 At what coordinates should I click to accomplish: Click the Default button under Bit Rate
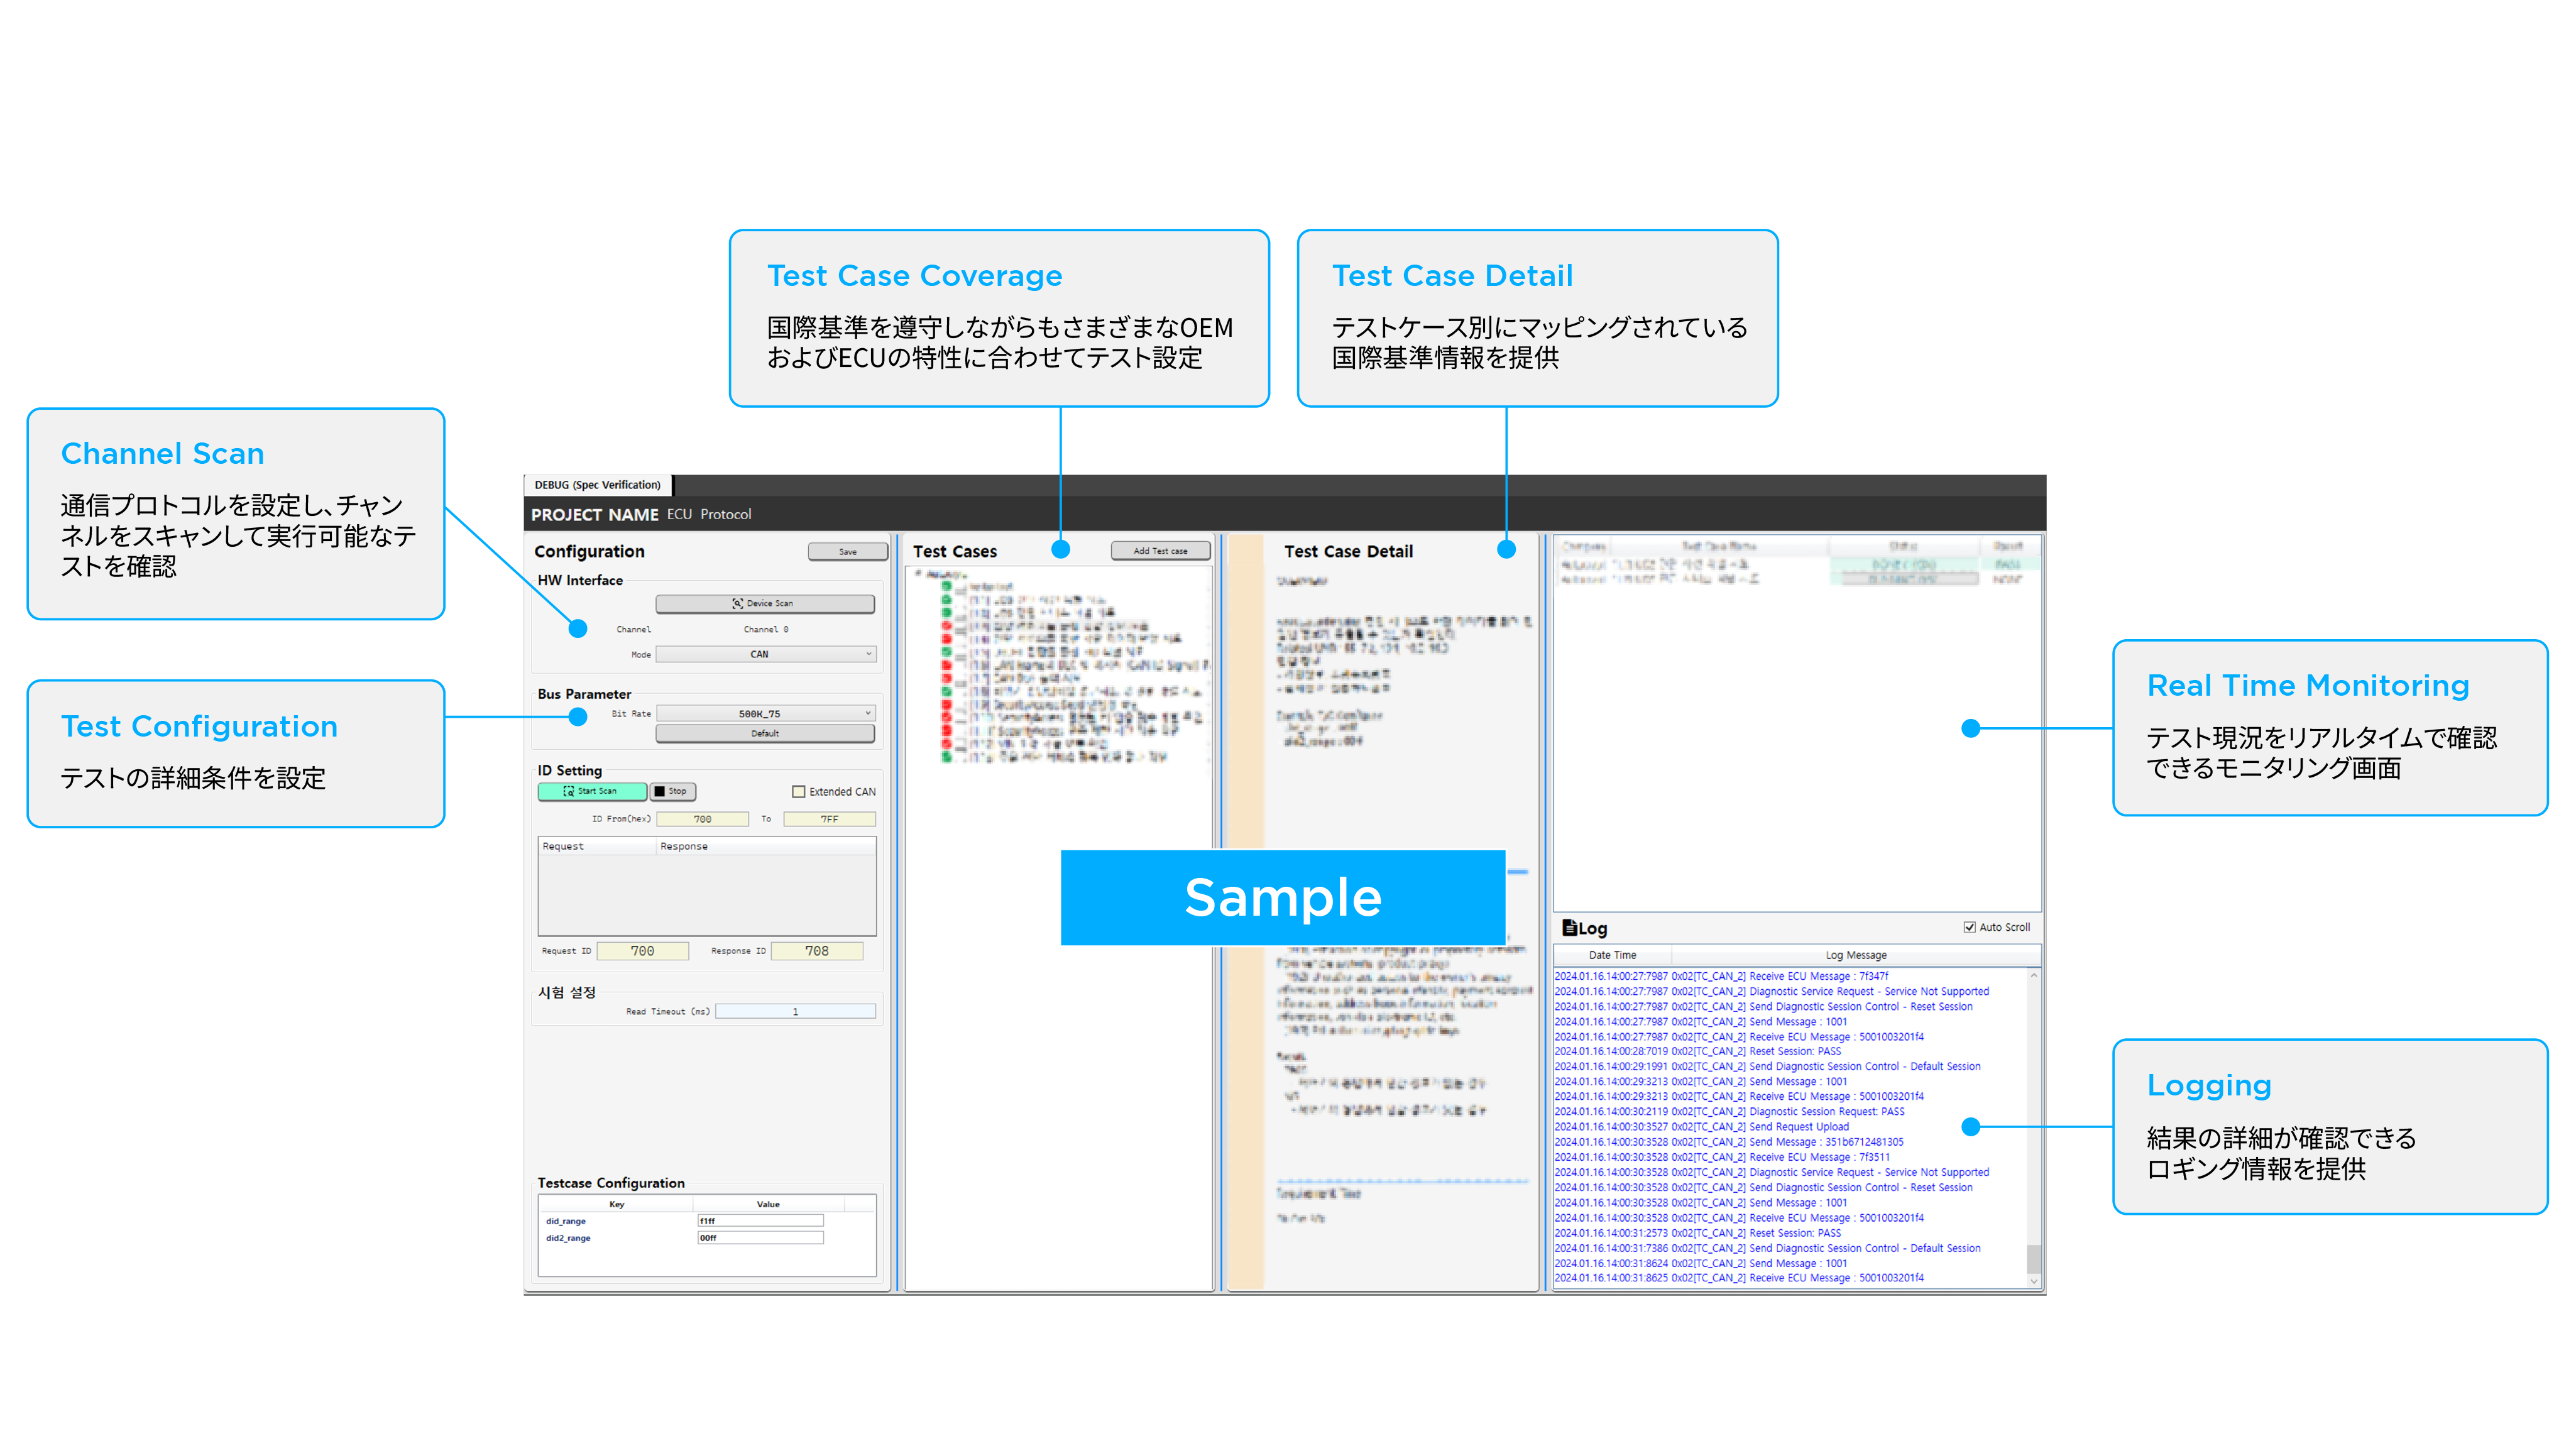tap(765, 733)
